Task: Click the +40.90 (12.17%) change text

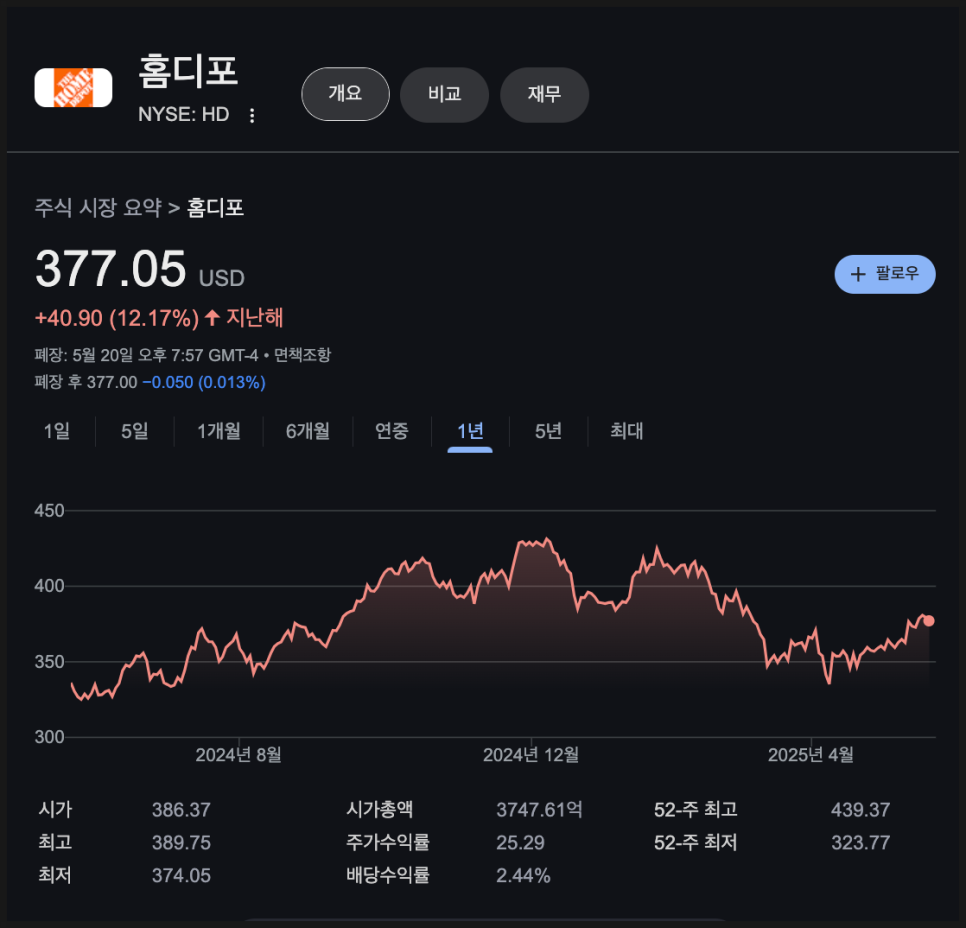Action: (x=117, y=318)
